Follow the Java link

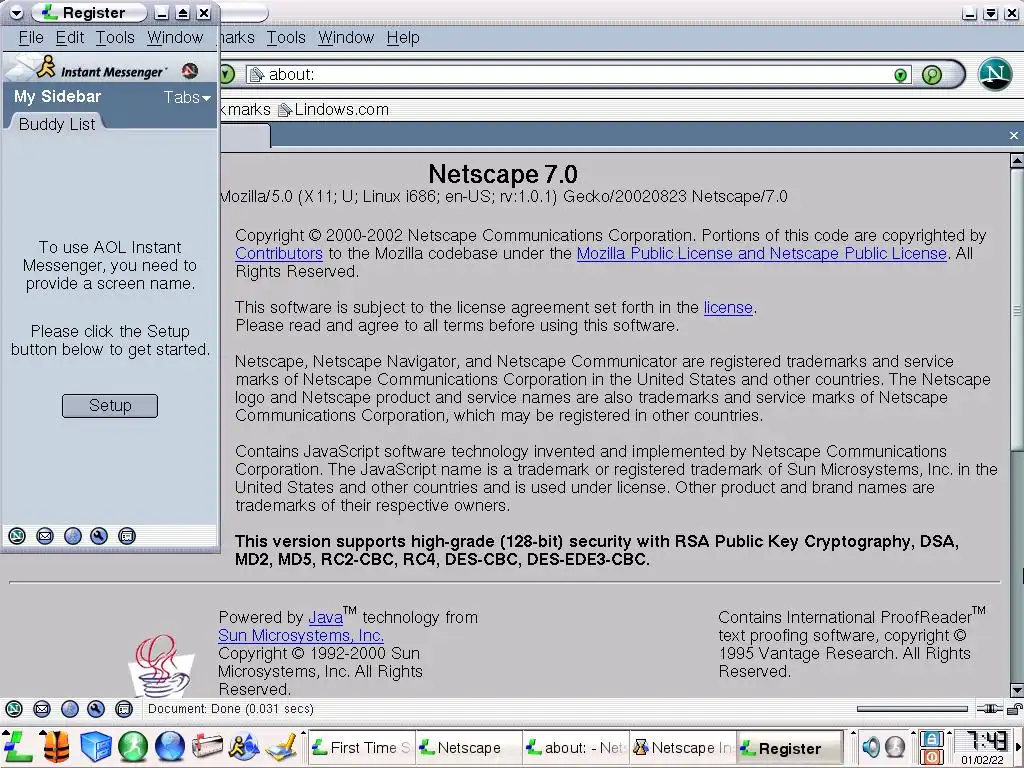tap(325, 617)
